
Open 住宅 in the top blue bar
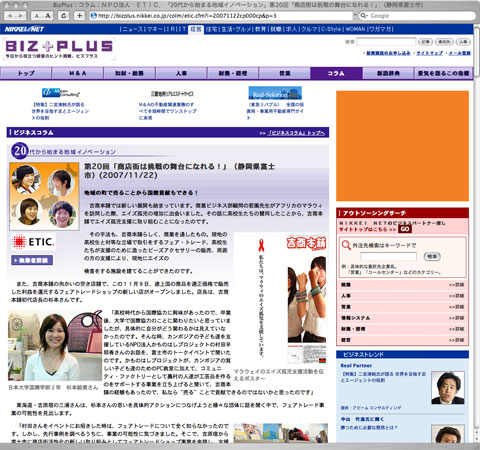point(211,29)
